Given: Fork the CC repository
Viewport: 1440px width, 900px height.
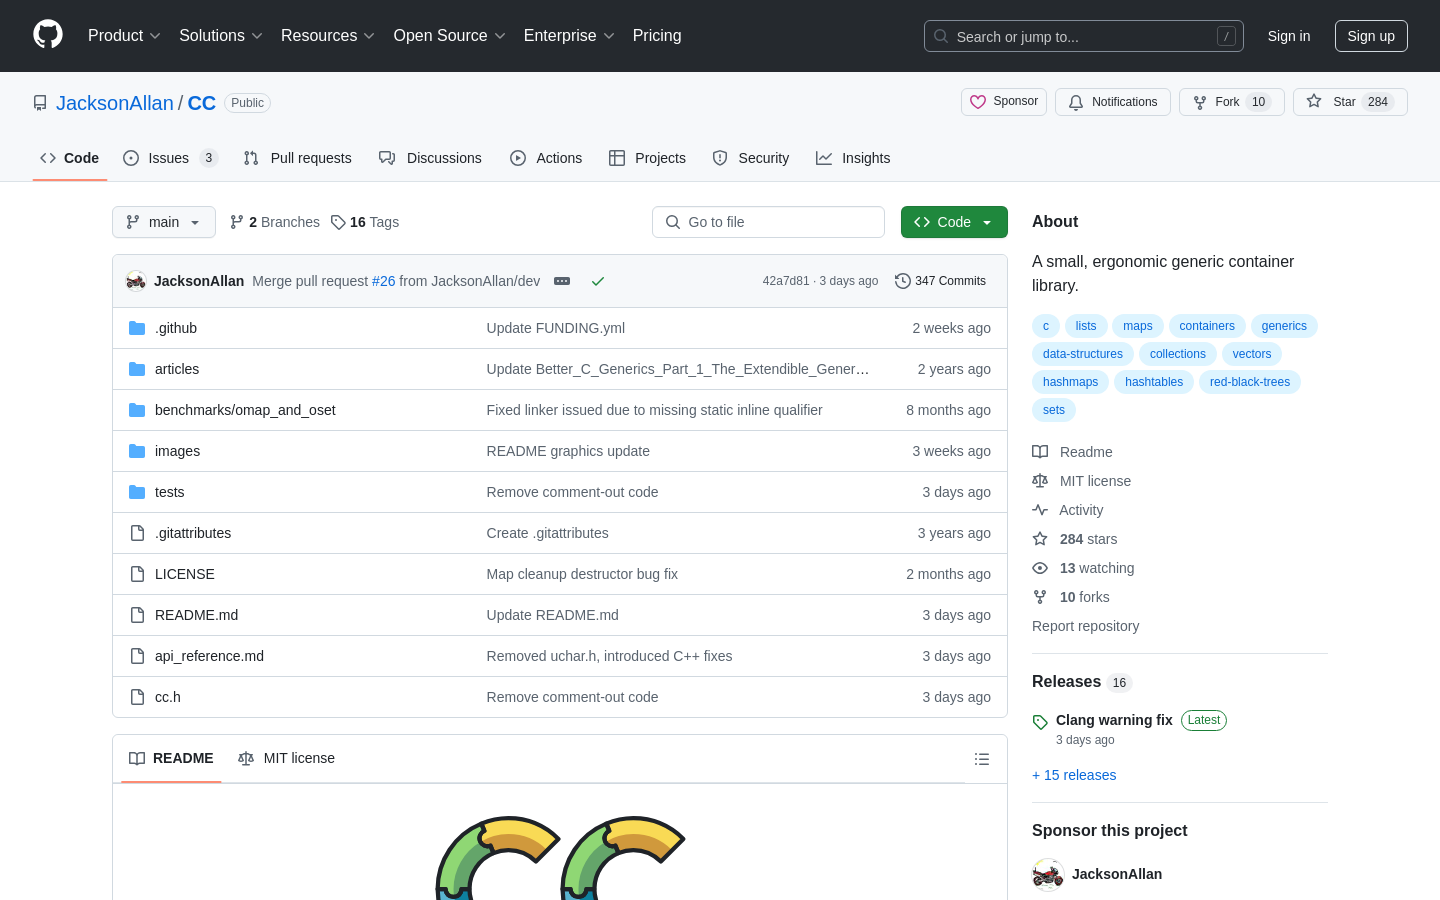Looking at the screenshot, I should [x=1232, y=102].
